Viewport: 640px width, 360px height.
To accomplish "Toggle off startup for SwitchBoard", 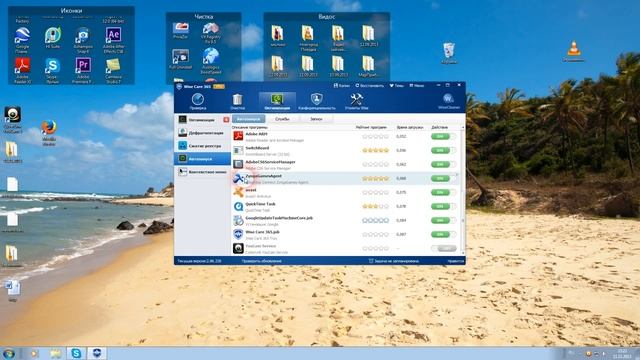I will pos(443,150).
